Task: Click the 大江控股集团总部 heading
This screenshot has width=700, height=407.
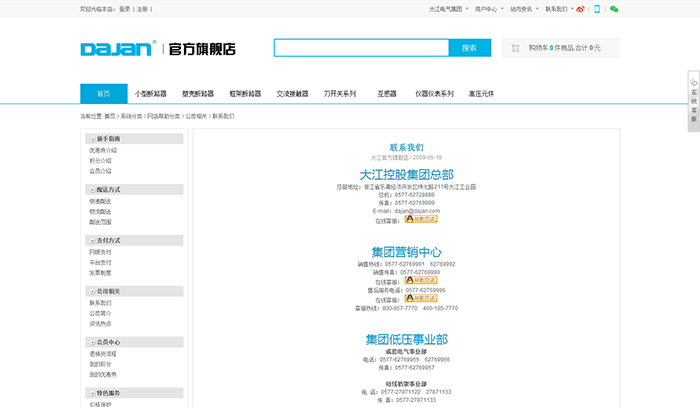Action: 407,174
